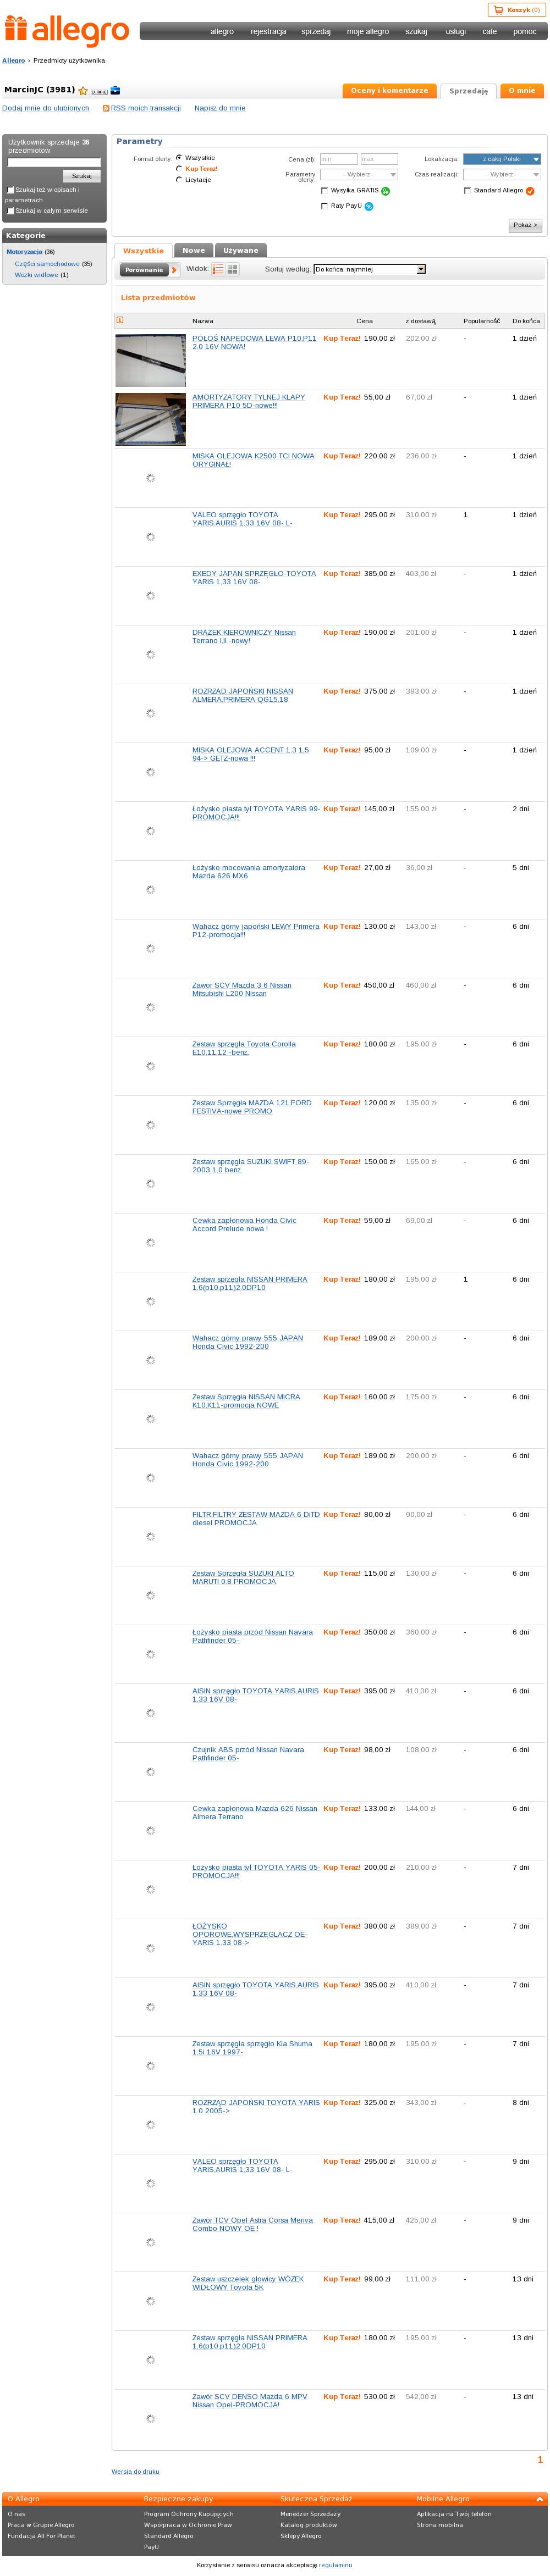This screenshot has height=2576, width=550.
Task: Enable the Wysyłka GRATIS checkbox
Action: [x=324, y=190]
